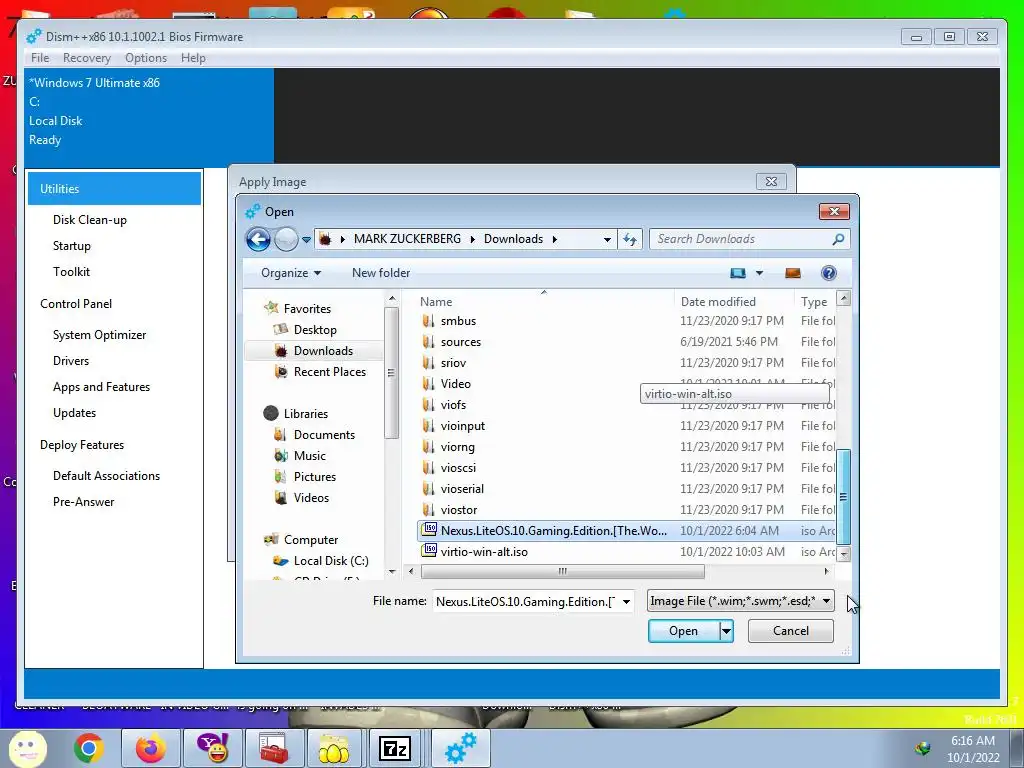The height and width of the screenshot is (768, 1024).
Task: Open the Image File type filter dropdown
Action: [741, 601]
